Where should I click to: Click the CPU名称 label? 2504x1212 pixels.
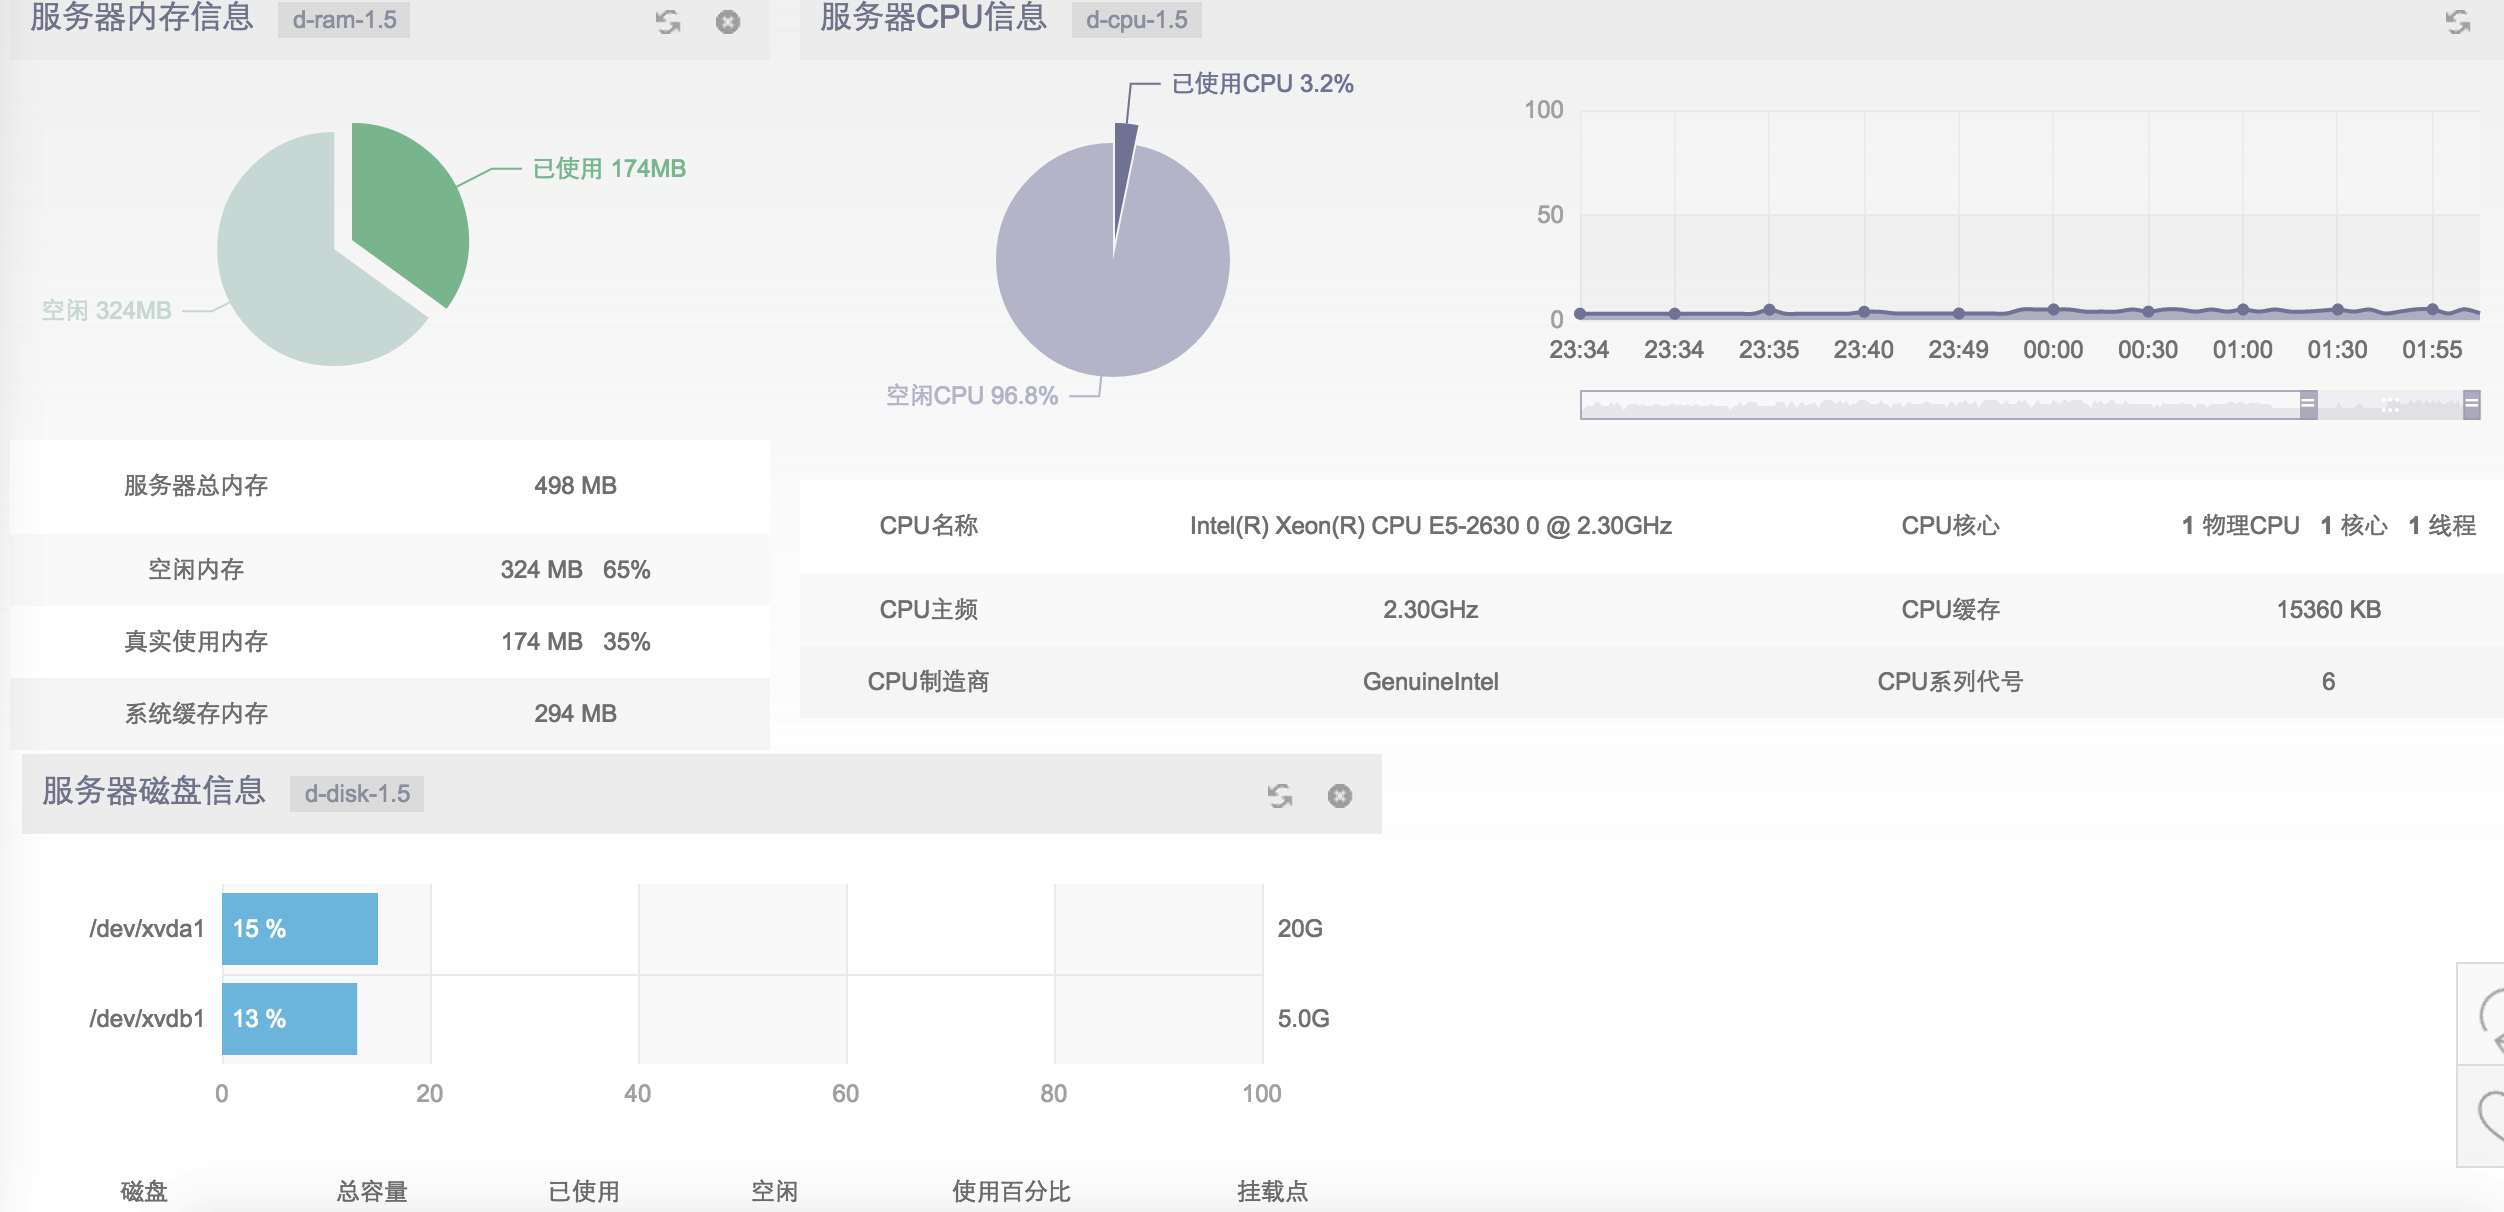pyautogui.click(x=929, y=525)
